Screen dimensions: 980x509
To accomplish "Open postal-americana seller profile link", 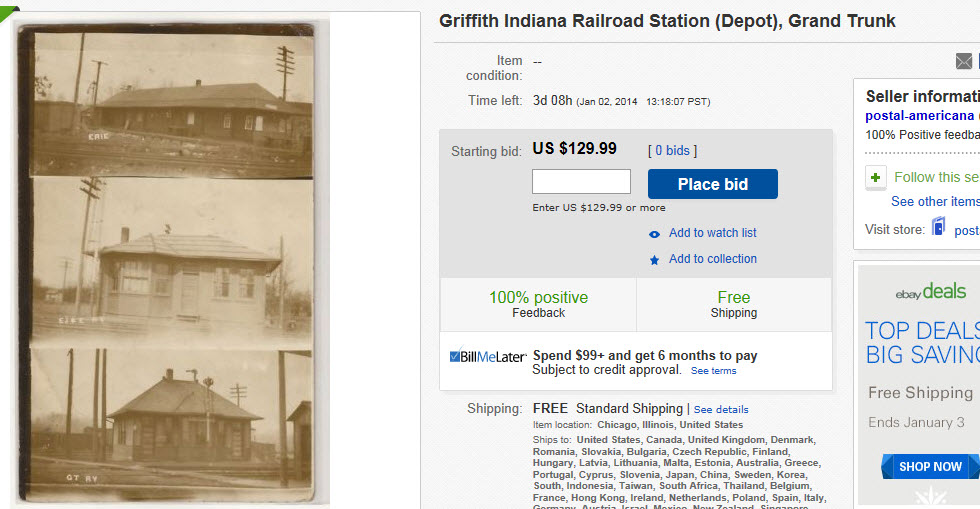I will (x=921, y=116).
